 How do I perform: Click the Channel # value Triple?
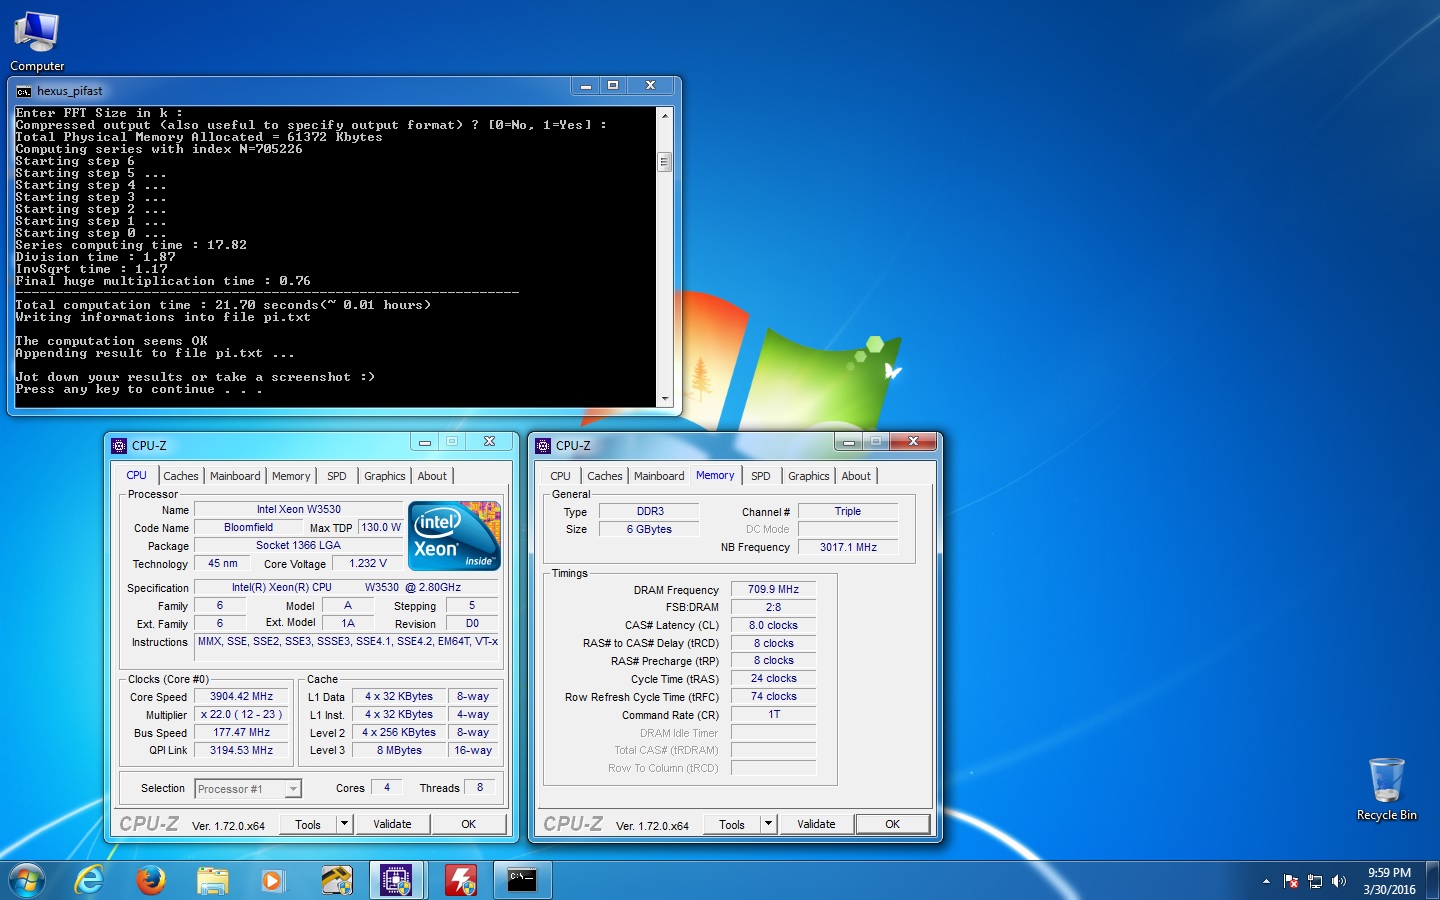coord(848,511)
